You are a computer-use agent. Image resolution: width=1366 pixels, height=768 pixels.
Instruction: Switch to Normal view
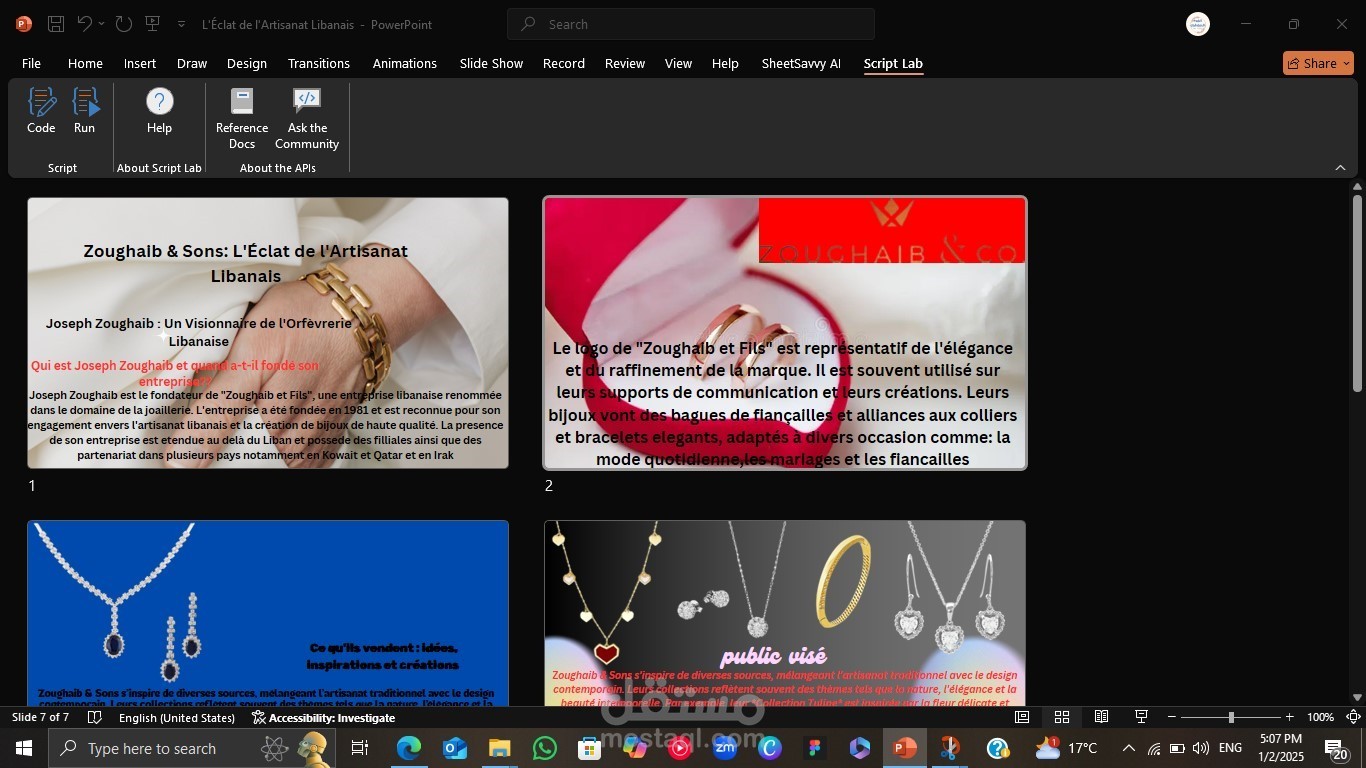tap(1022, 717)
